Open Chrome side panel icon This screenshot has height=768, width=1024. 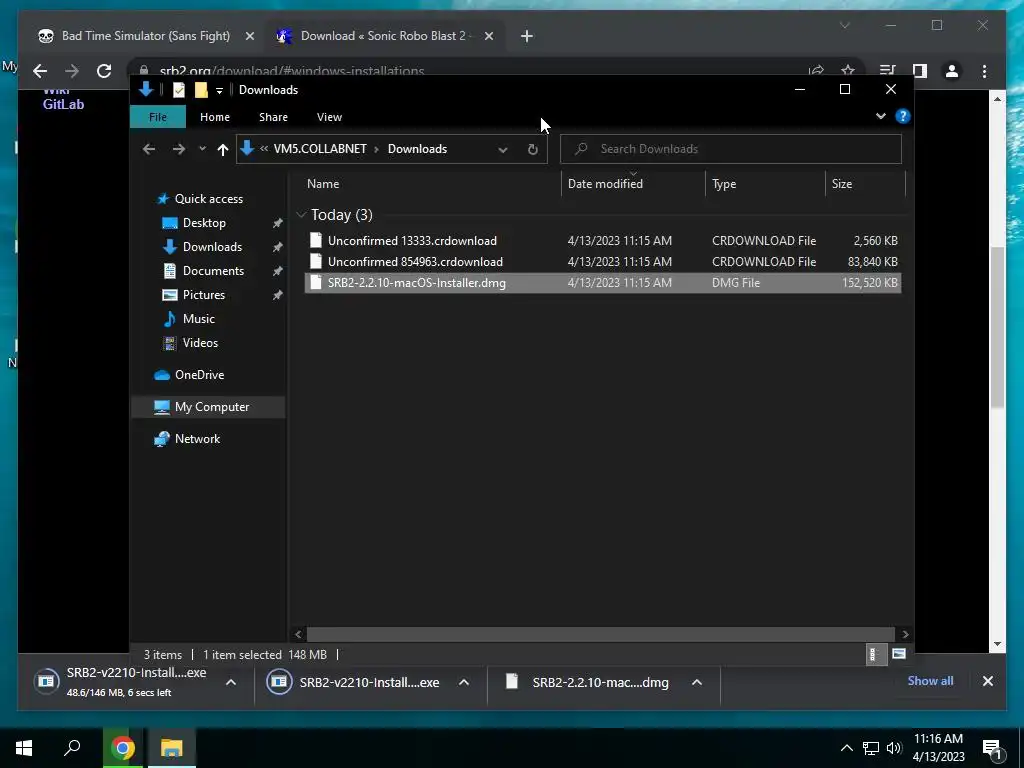click(x=920, y=71)
